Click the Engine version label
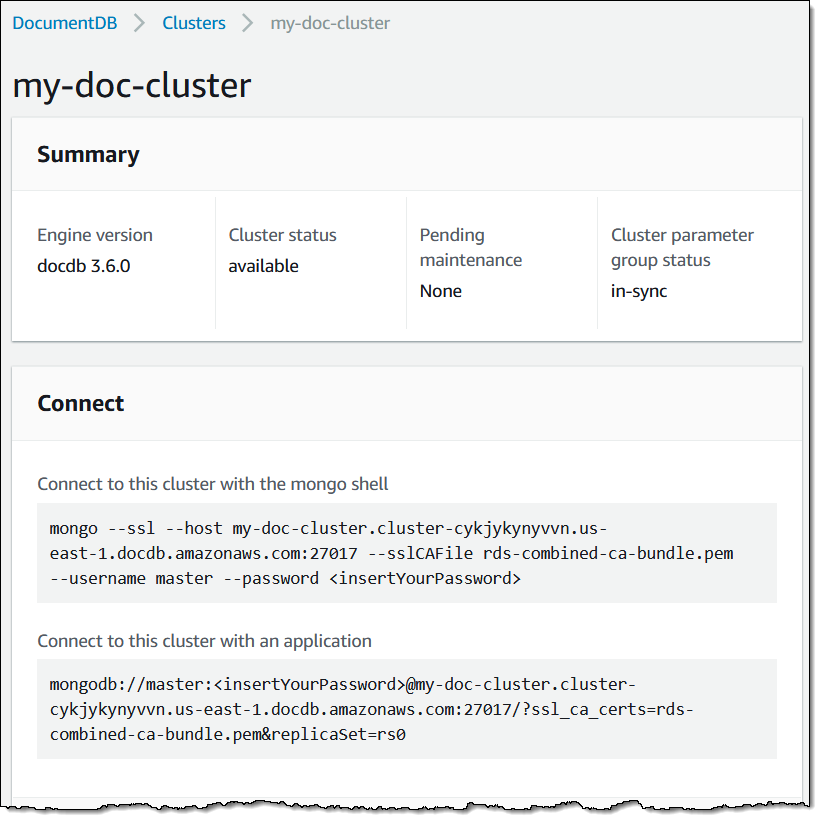This screenshot has height=820, width=820. (x=95, y=236)
